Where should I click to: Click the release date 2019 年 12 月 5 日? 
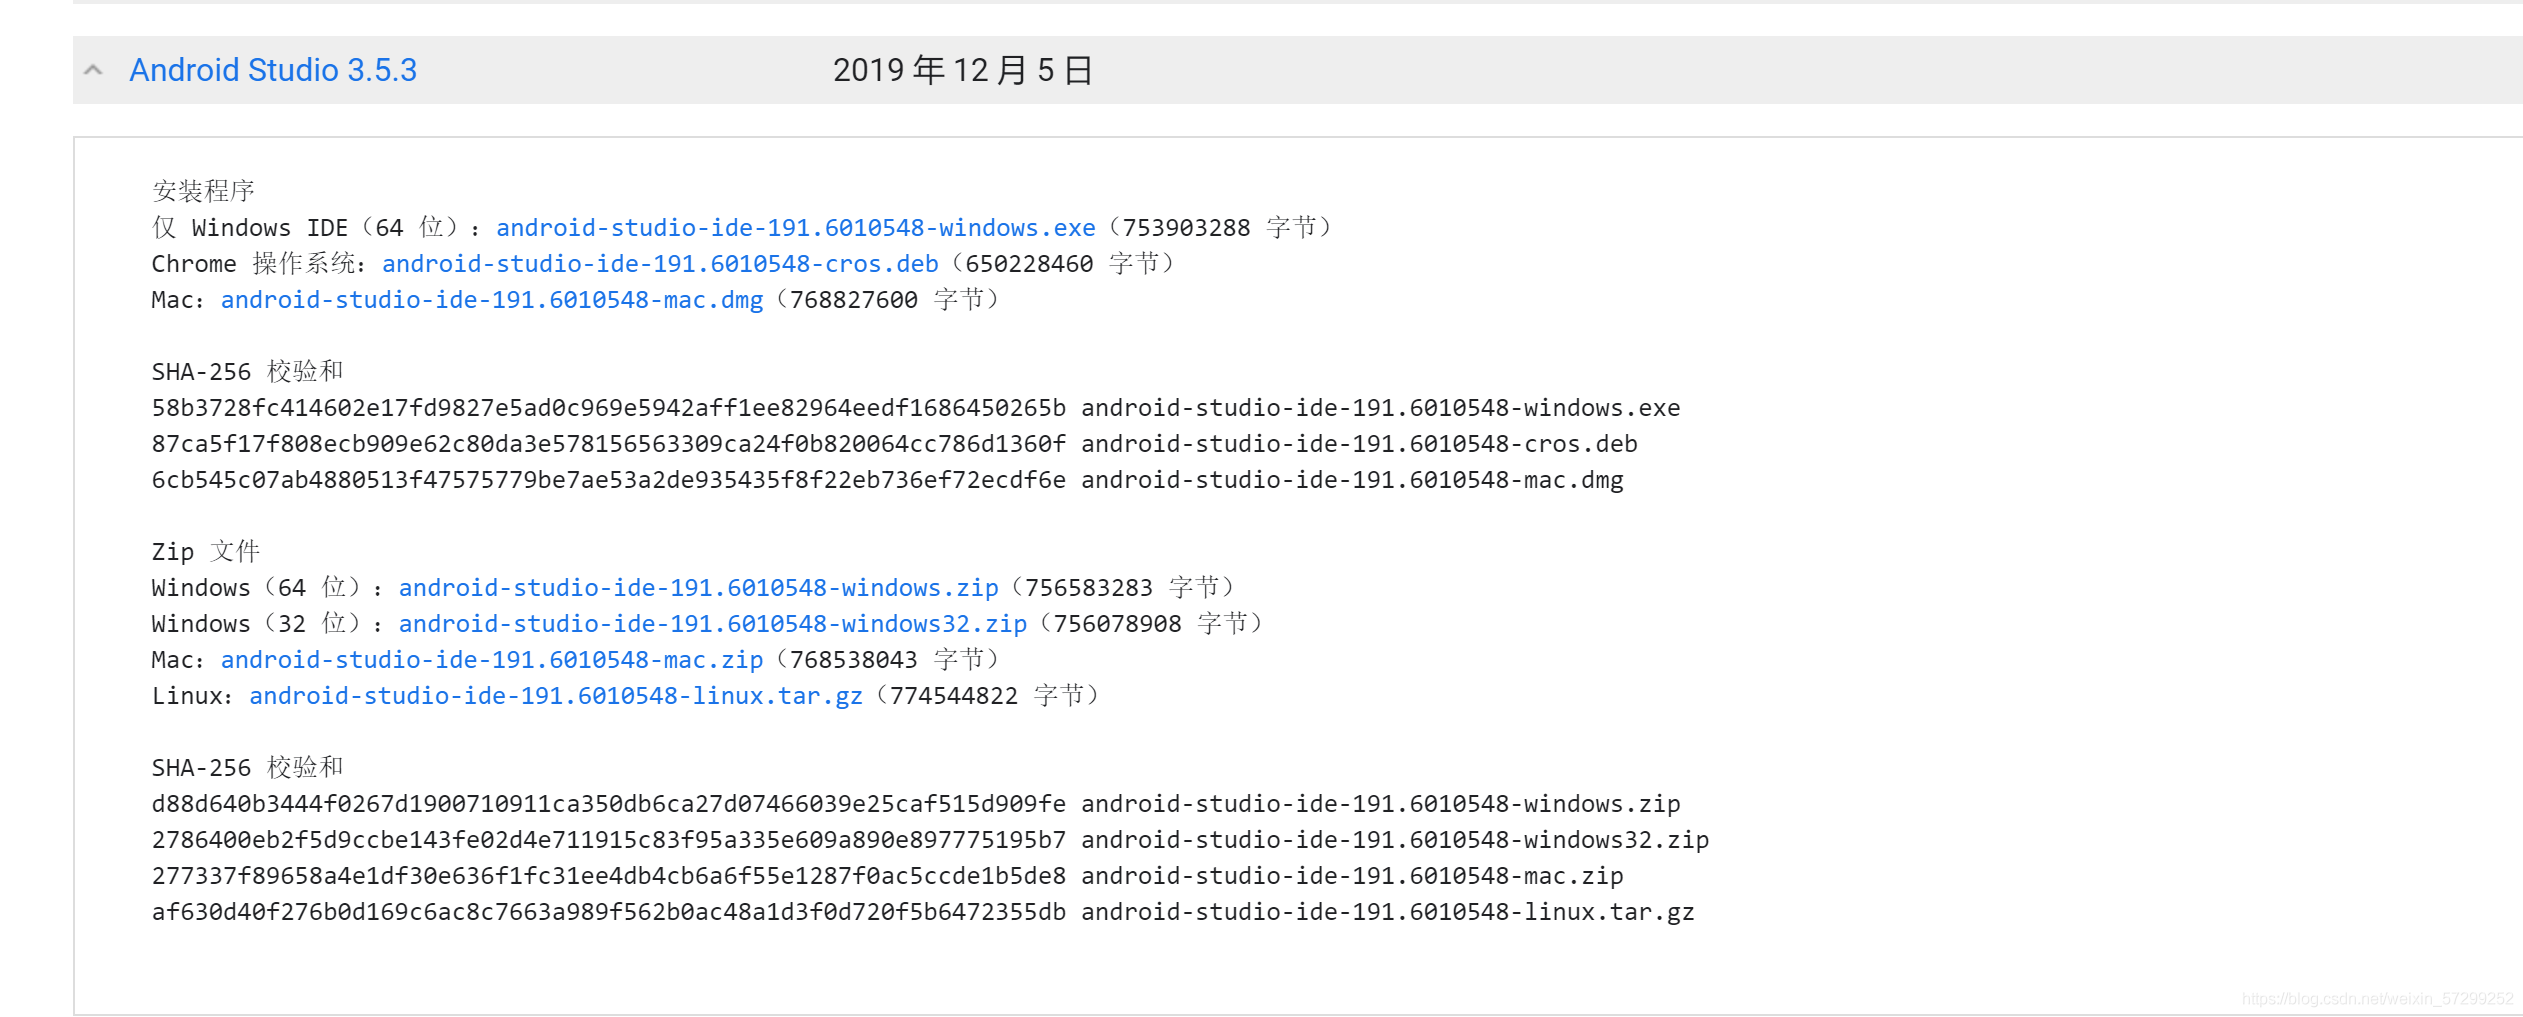tap(963, 70)
